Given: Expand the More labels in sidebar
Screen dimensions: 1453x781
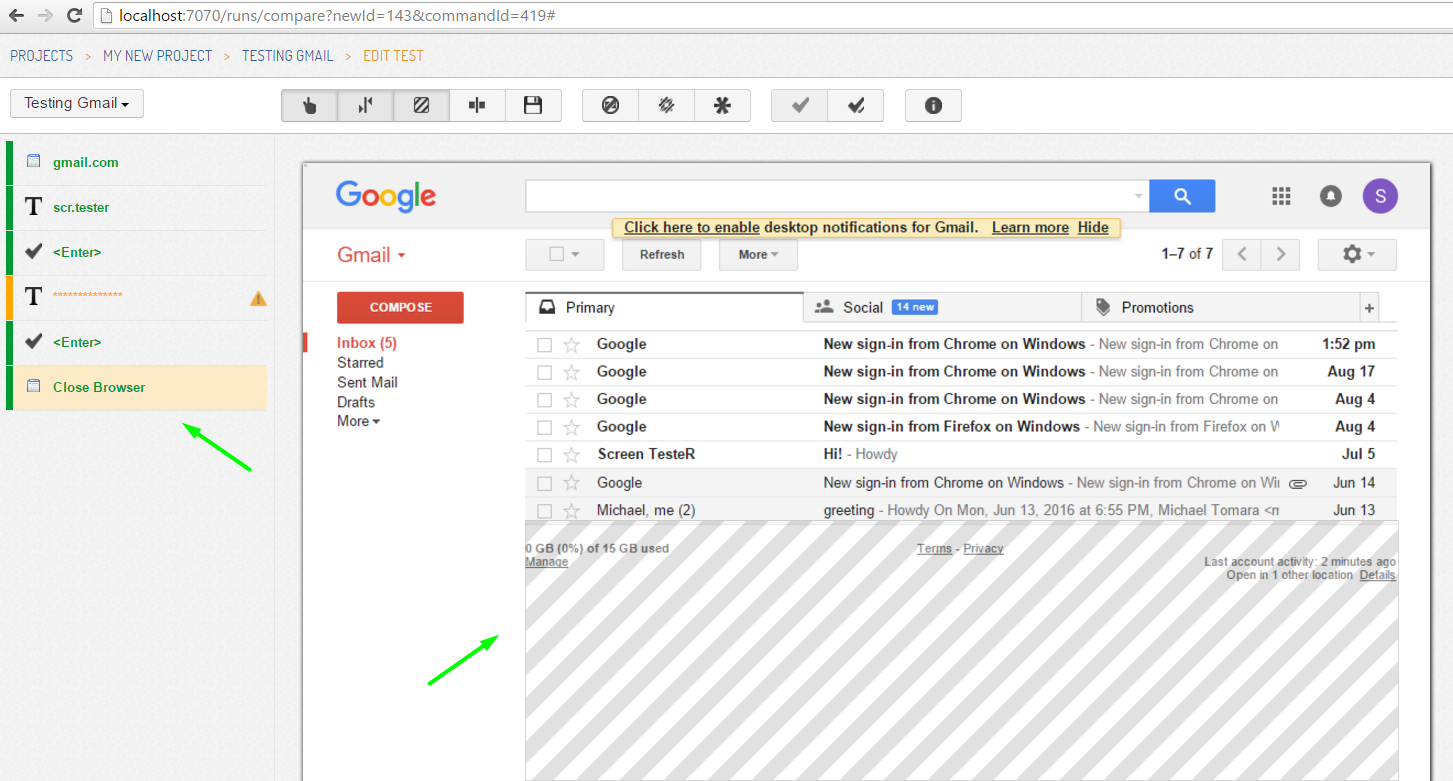Looking at the screenshot, I should pos(358,422).
